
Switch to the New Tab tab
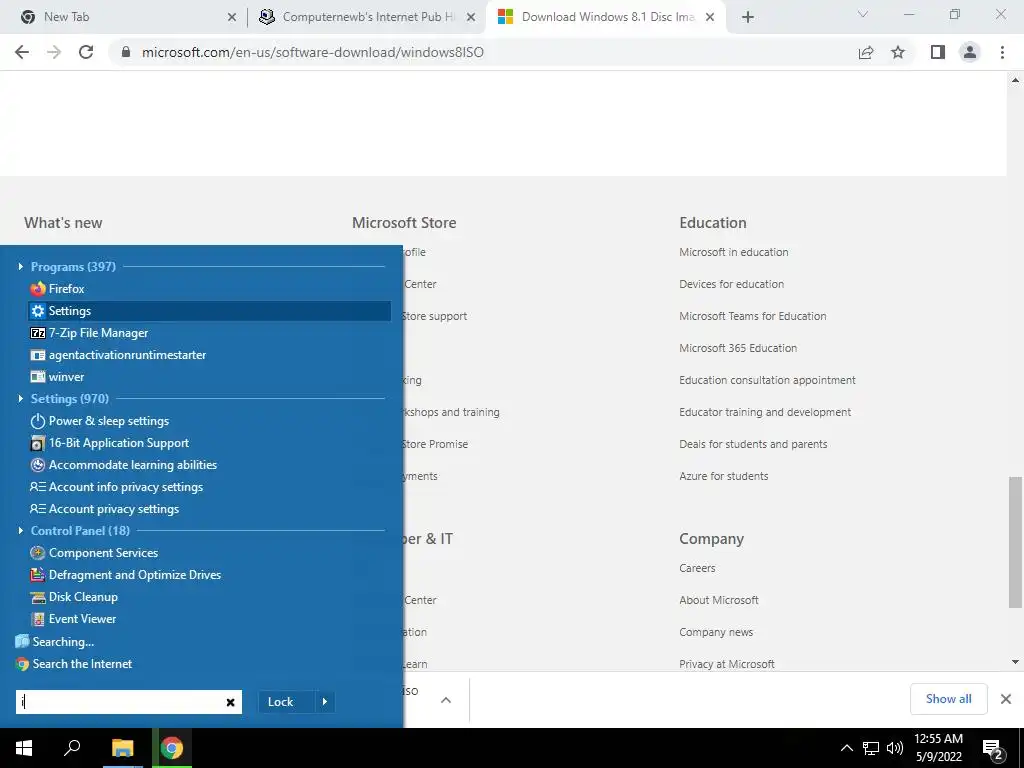(123, 17)
